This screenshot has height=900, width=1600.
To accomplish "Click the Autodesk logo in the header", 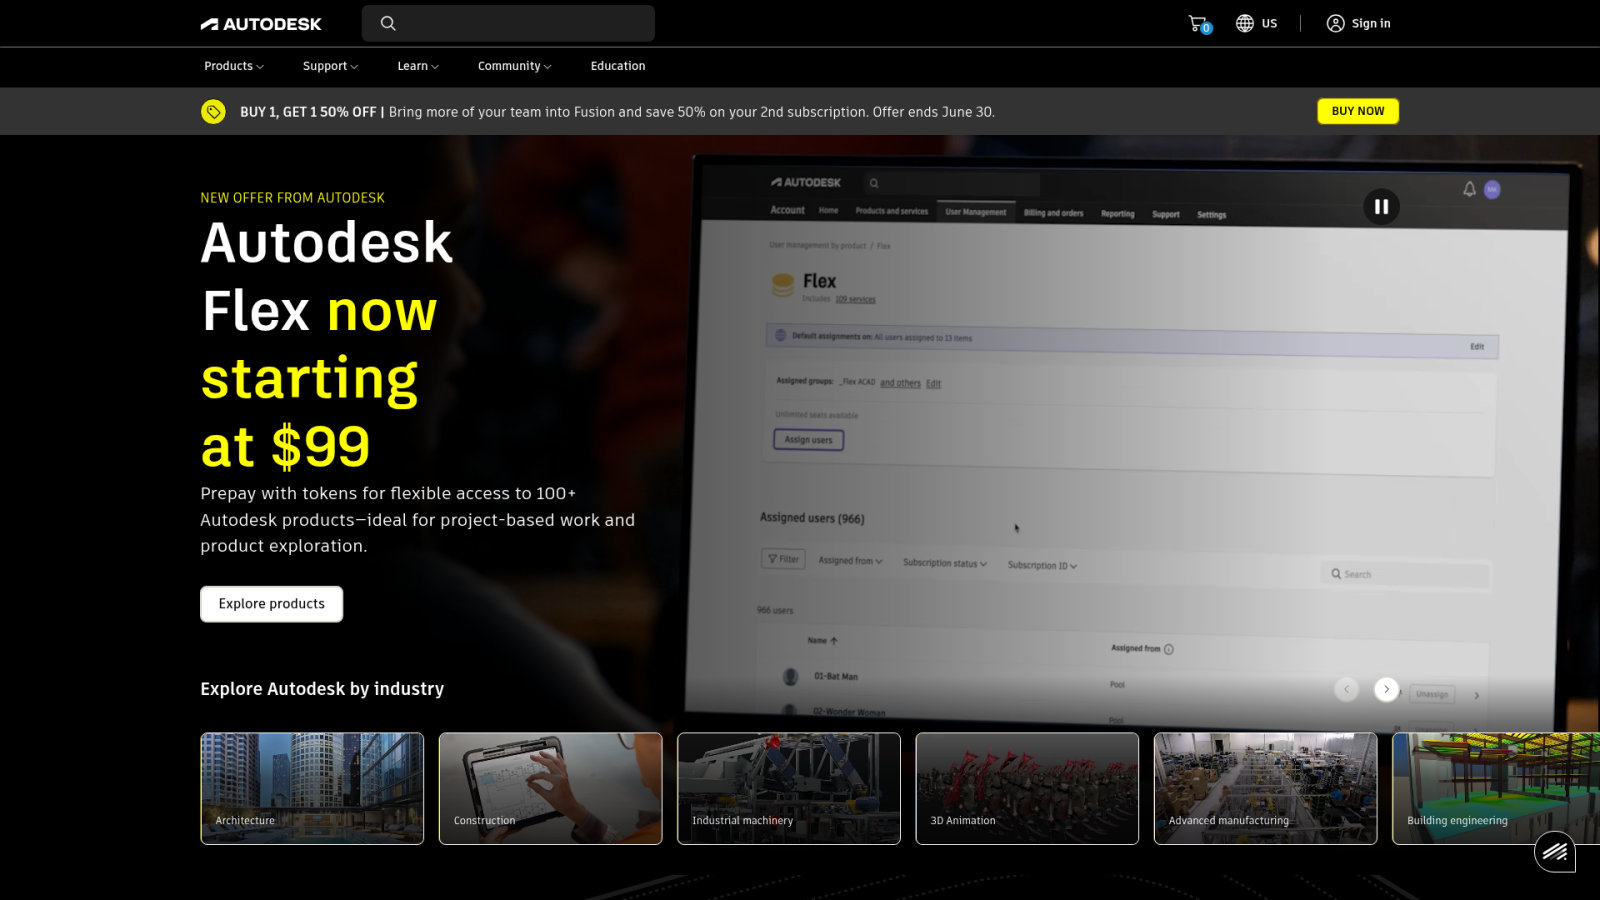I will (x=261, y=24).
